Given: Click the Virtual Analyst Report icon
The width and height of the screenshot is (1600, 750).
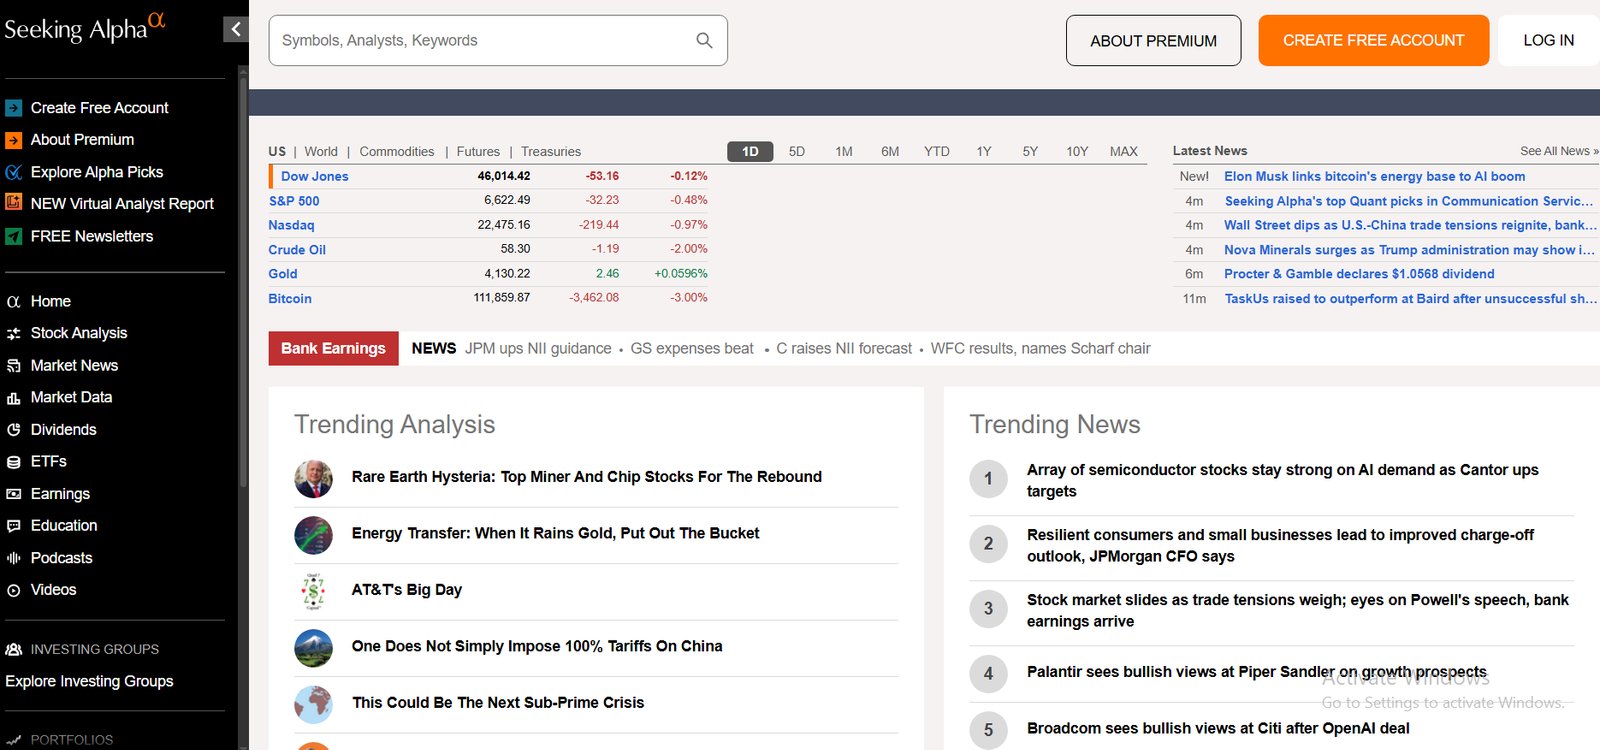Looking at the screenshot, I should tap(14, 203).
